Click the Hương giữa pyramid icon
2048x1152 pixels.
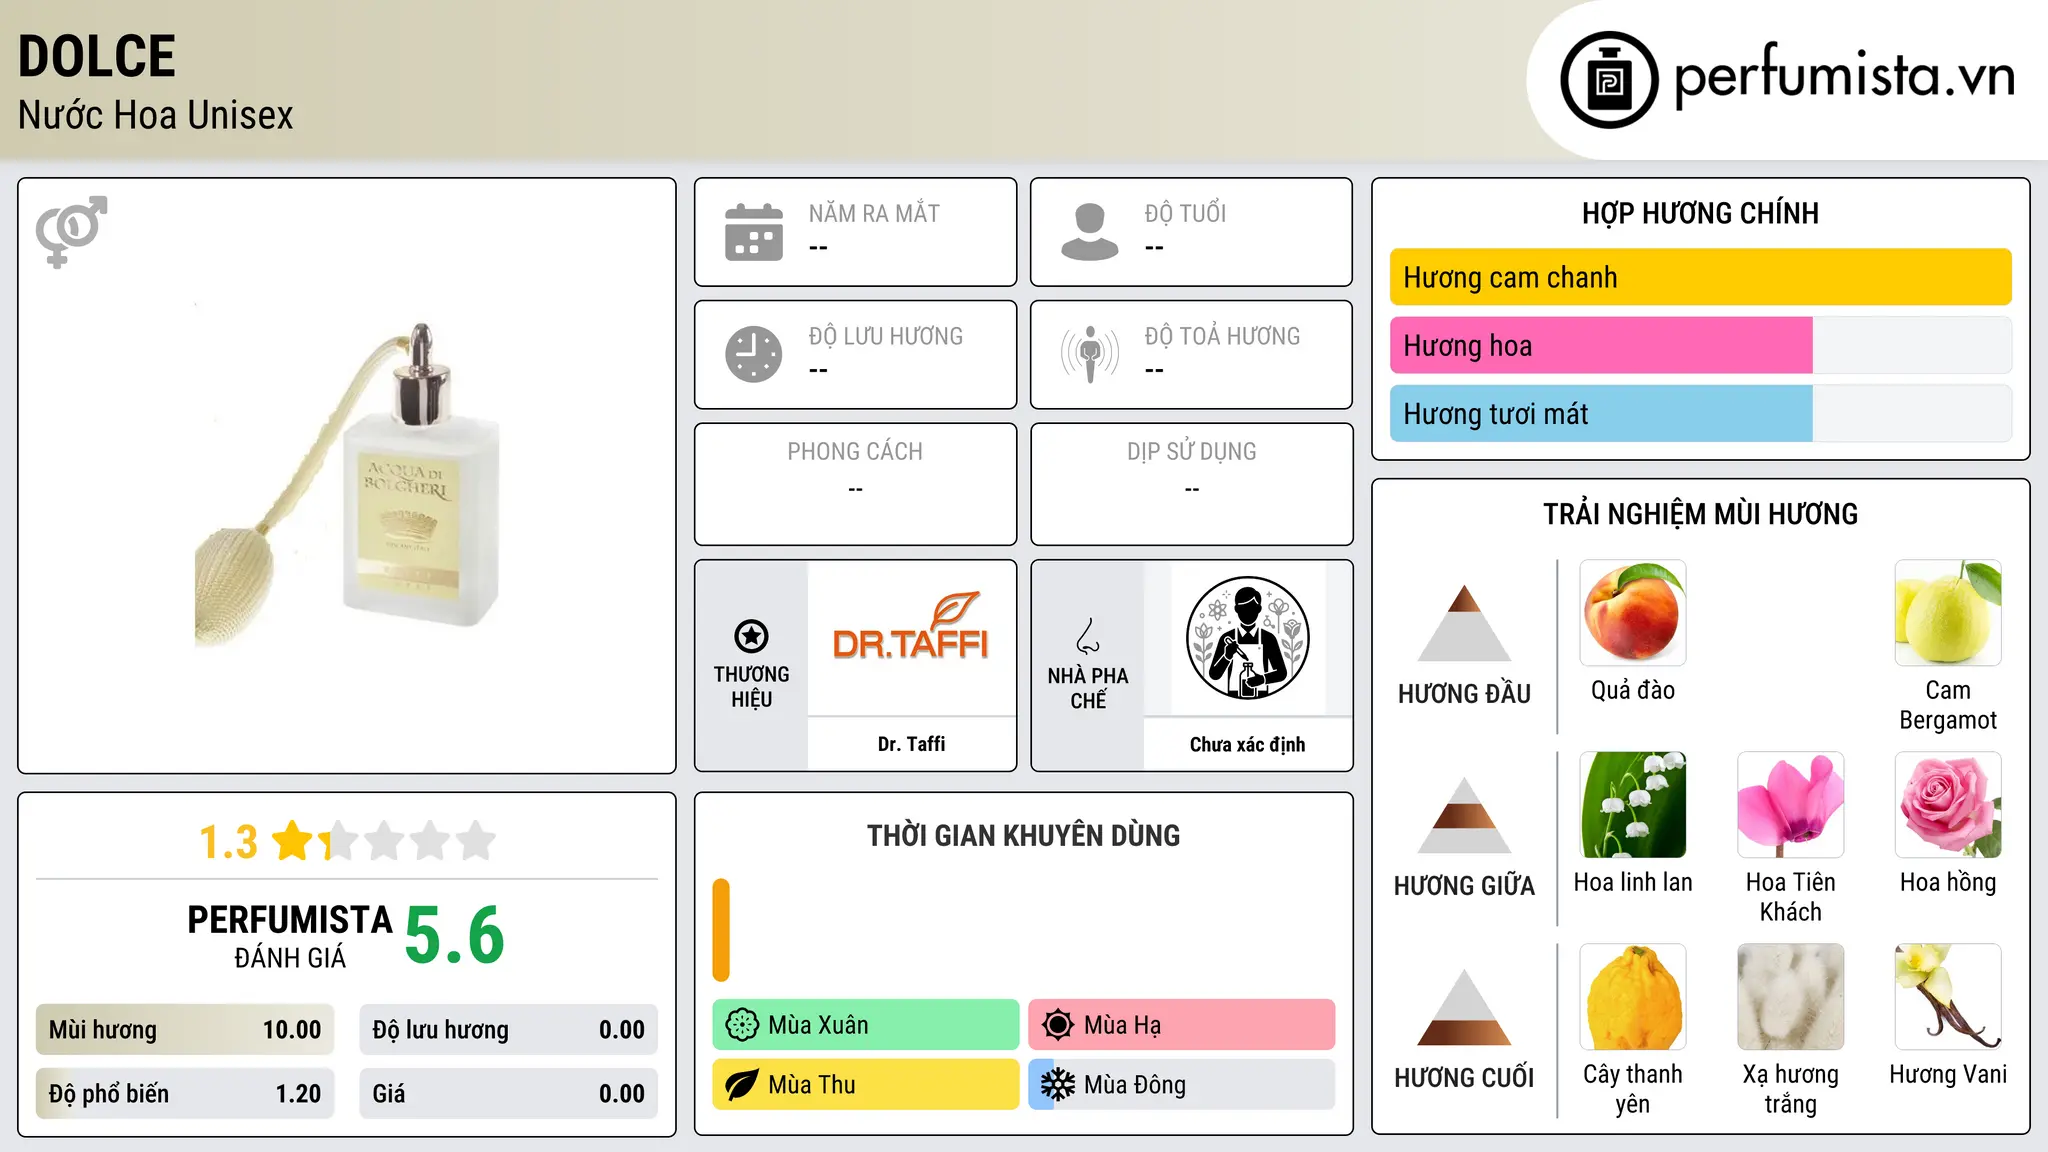(1464, 815)
